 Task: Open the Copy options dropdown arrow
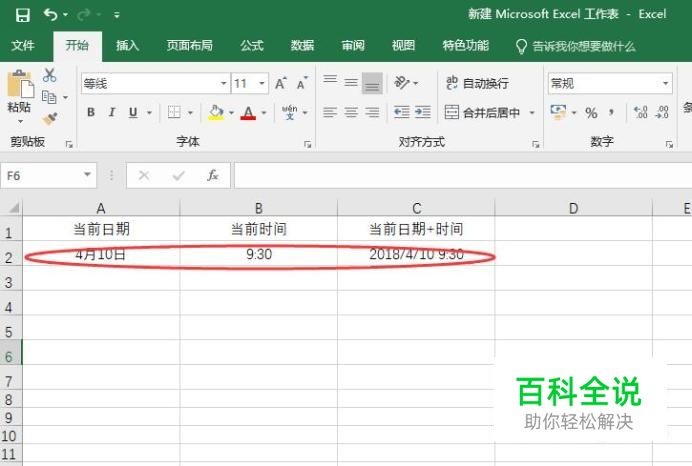(65, 97)
